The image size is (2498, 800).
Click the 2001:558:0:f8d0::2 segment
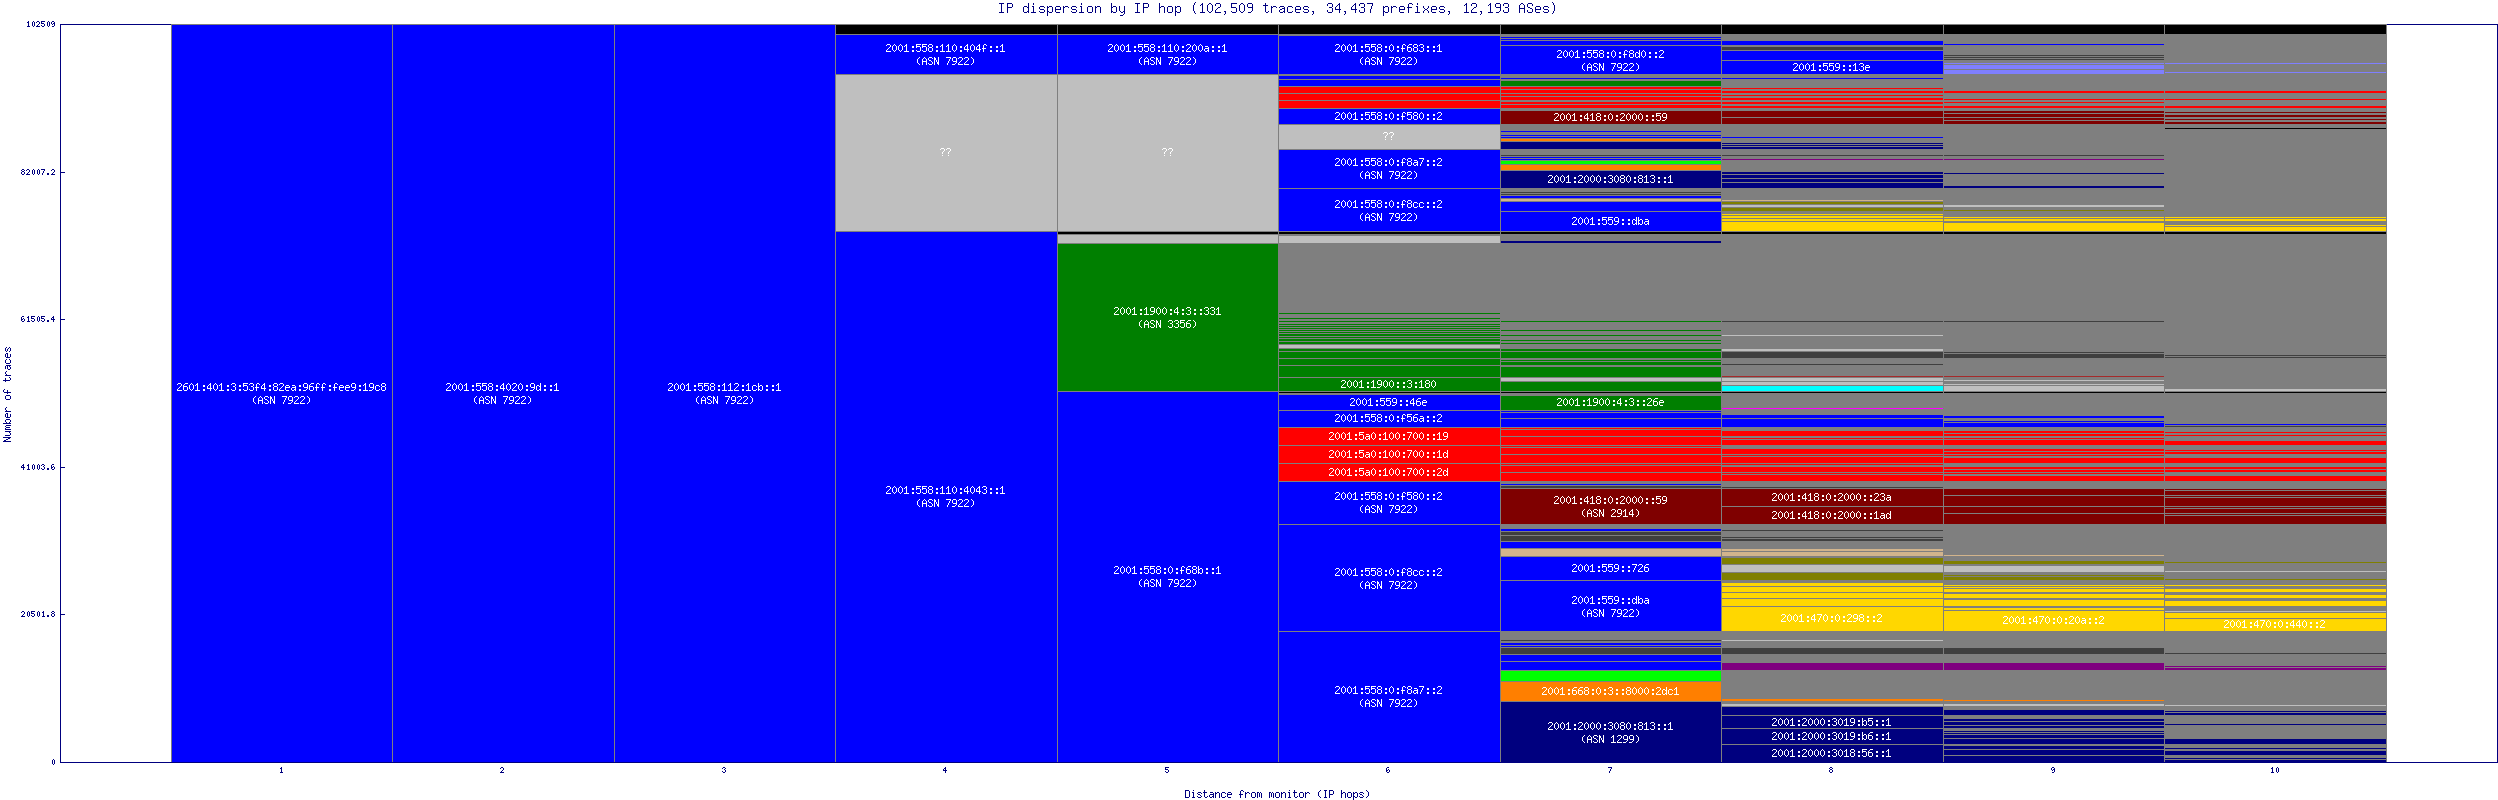tap(1610, 60)
